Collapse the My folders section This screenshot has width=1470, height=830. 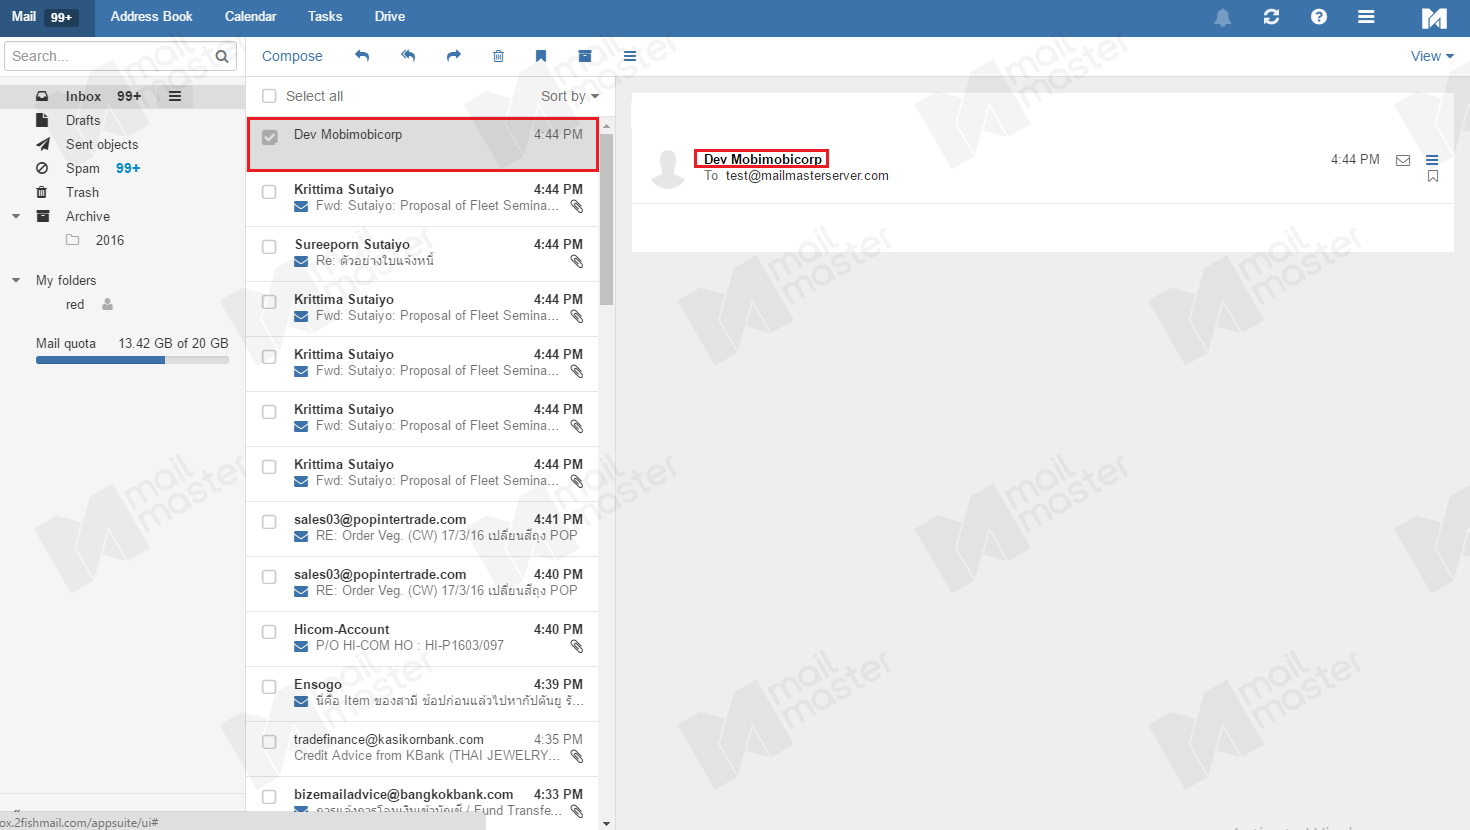15,280
